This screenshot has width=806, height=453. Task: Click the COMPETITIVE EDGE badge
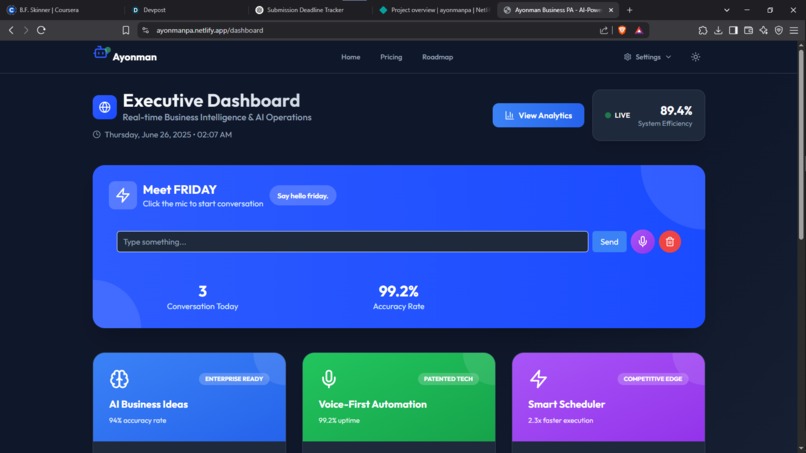coord(653,379)
